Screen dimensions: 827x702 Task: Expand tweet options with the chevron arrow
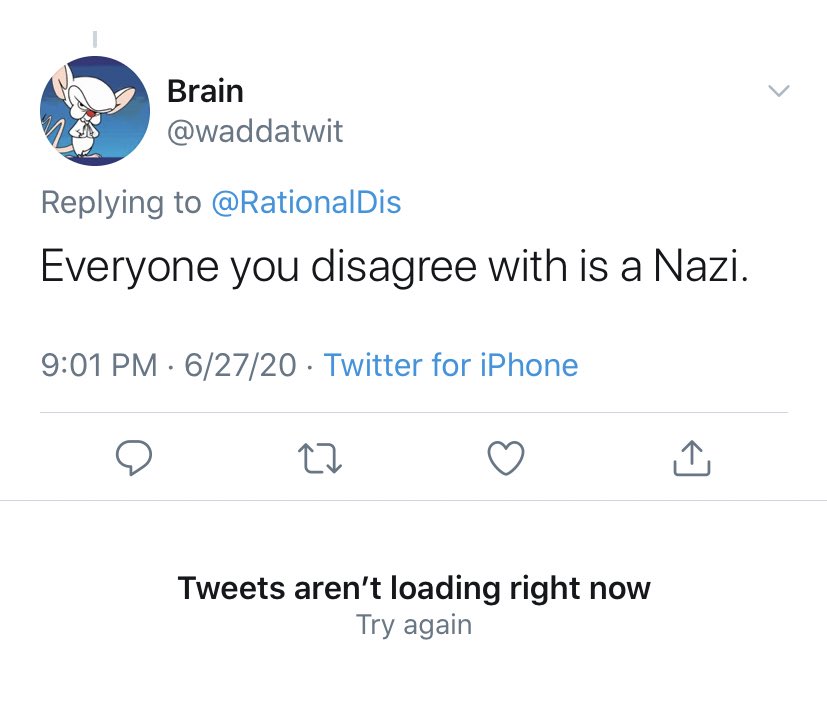coord(778,91)
